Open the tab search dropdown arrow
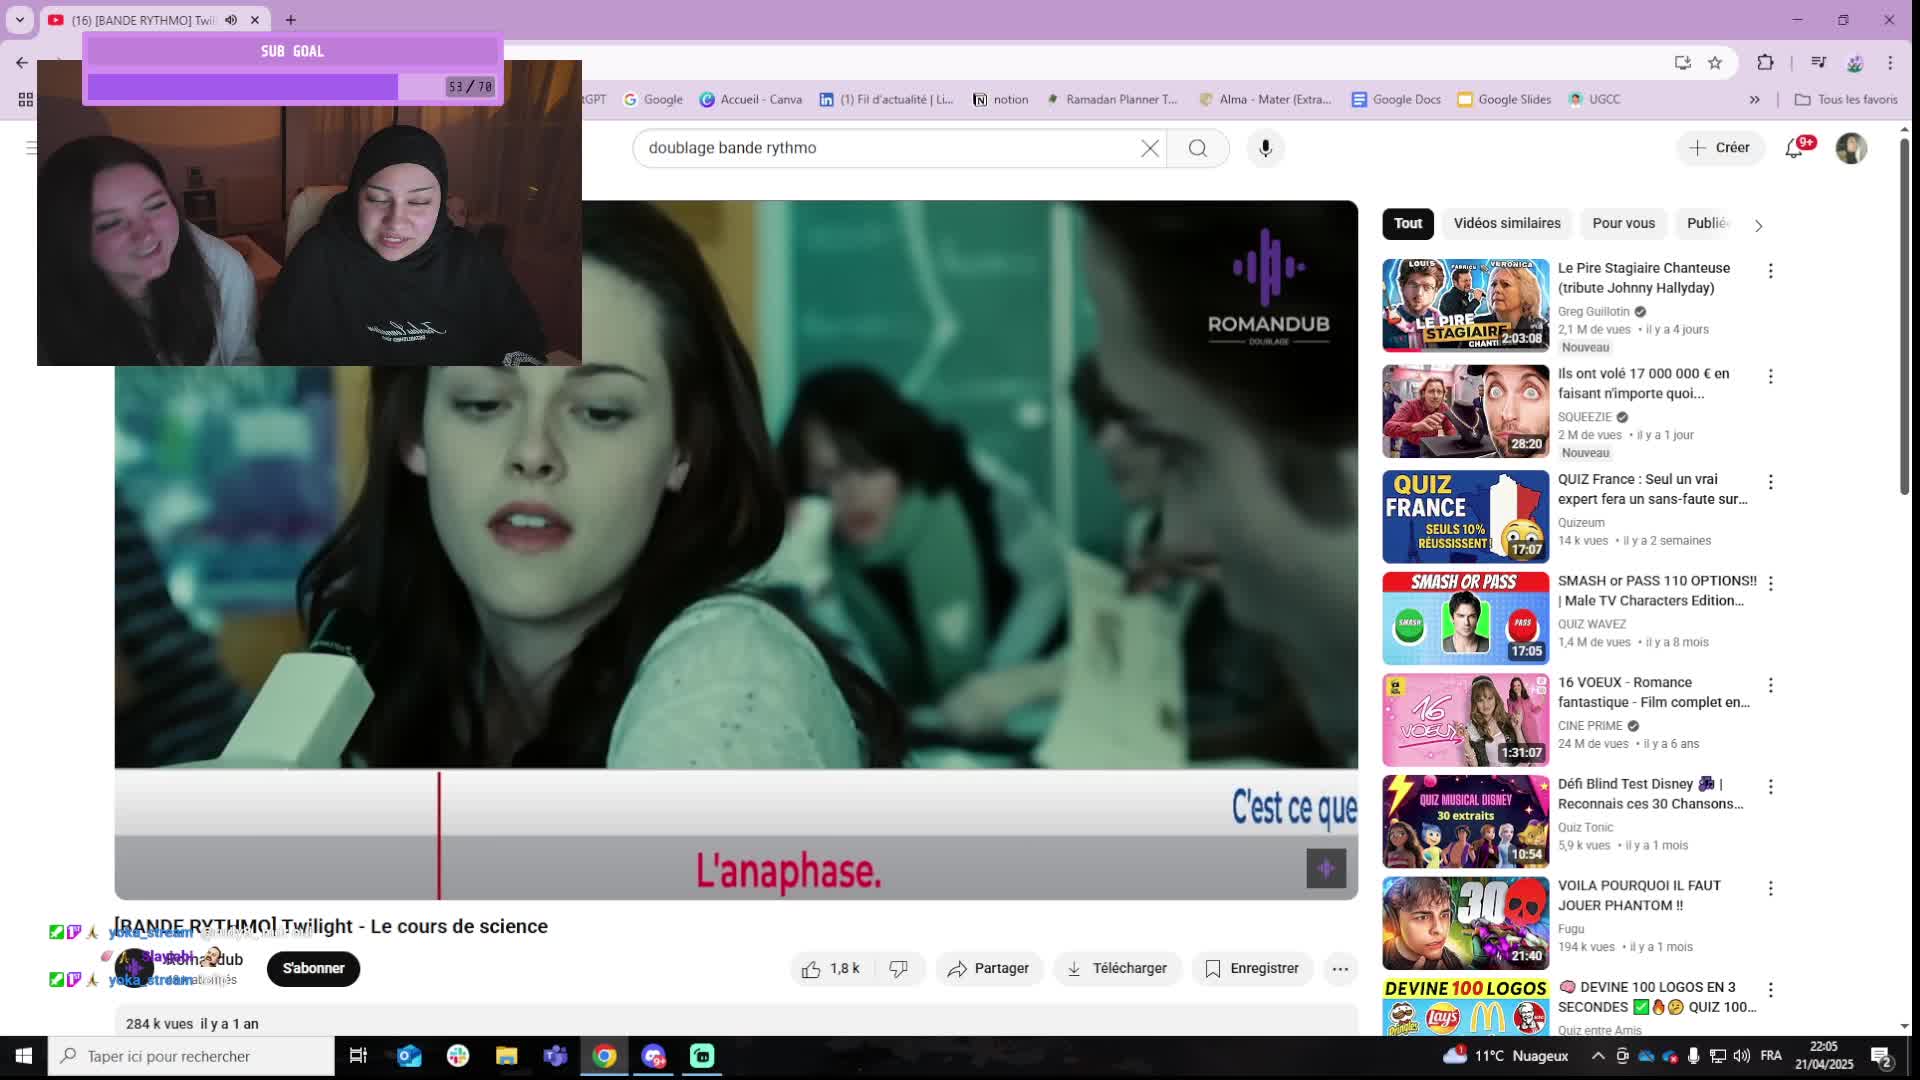Viewport: 1920px width, 1080px height. click(x=19, y=20)
